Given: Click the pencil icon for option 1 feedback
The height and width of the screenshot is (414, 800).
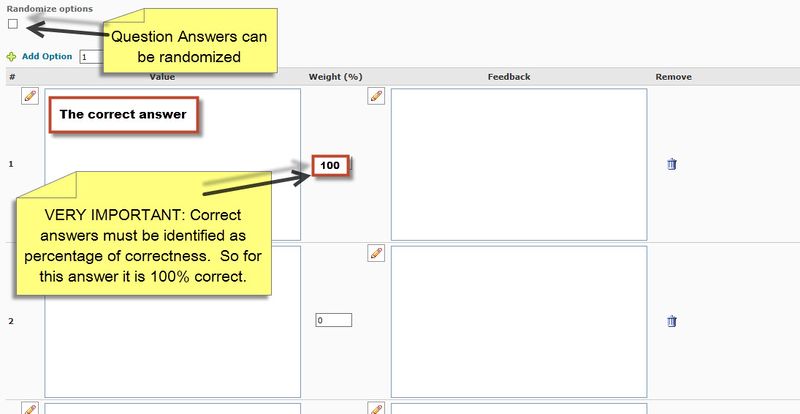Looking at the screenshot, I should click(376, 96).
